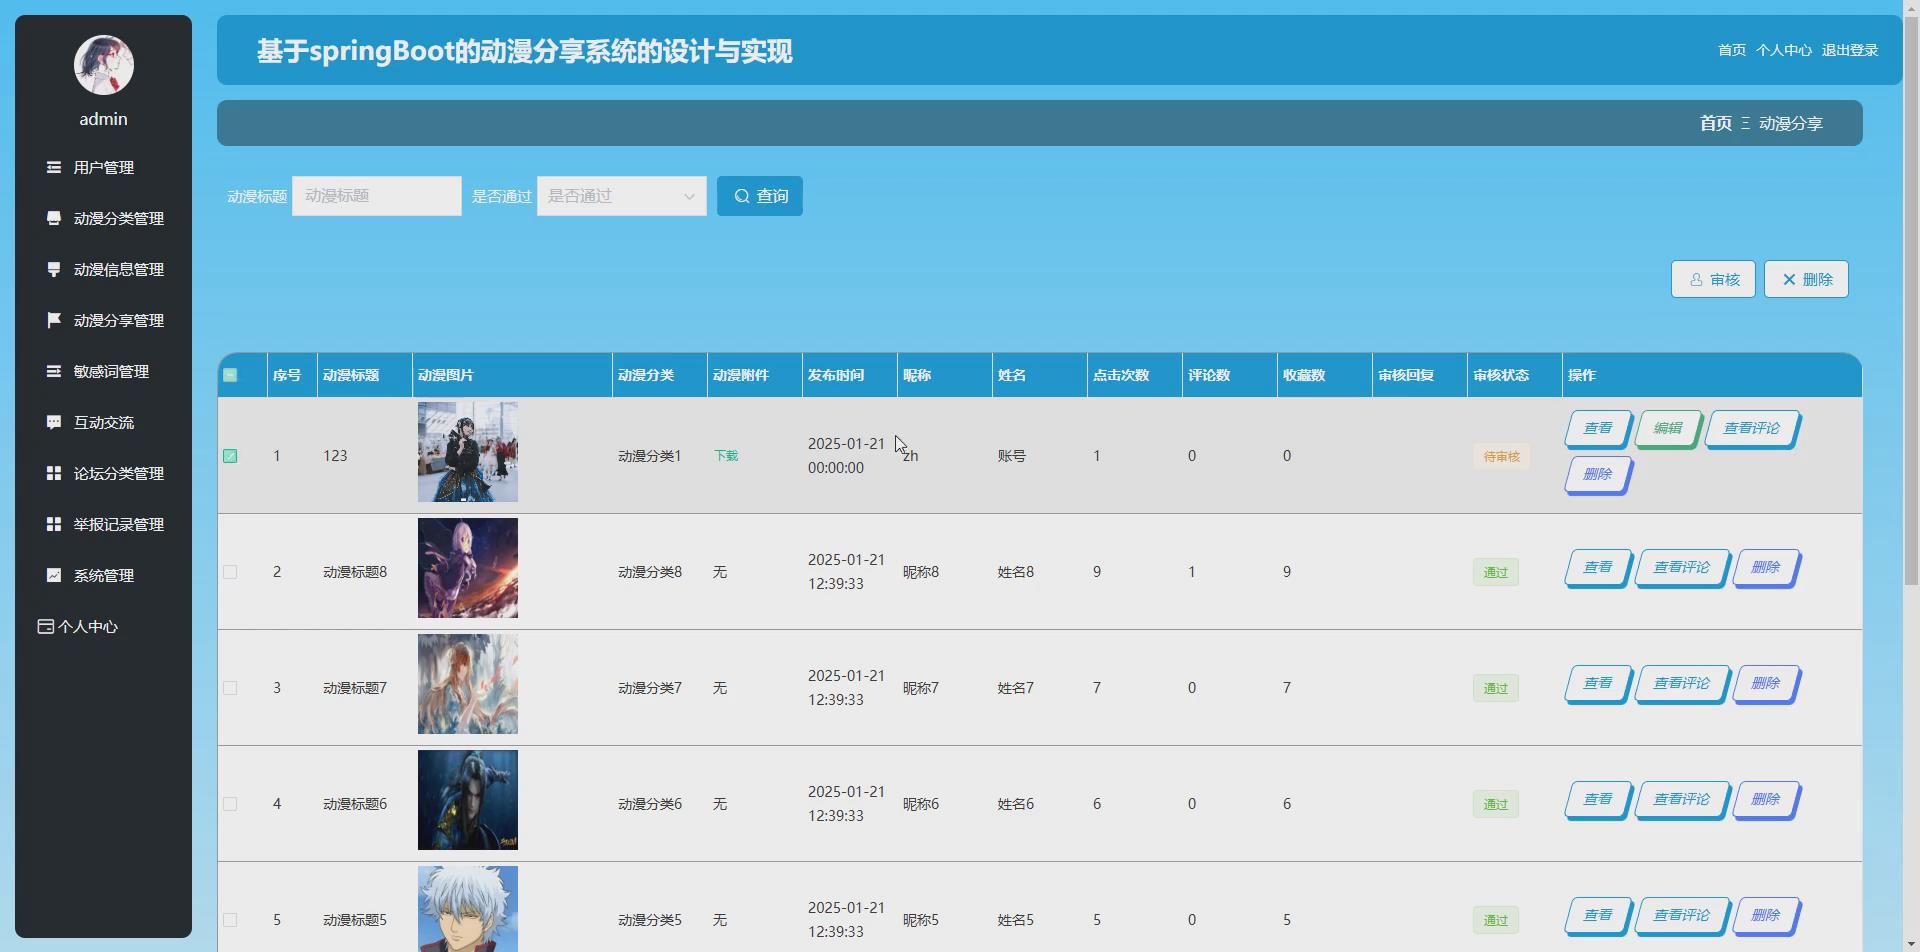Click 查看 for row 123
Viewport: 1920px width, 952px height.
pyautogui.click(x=1598, y=429)
